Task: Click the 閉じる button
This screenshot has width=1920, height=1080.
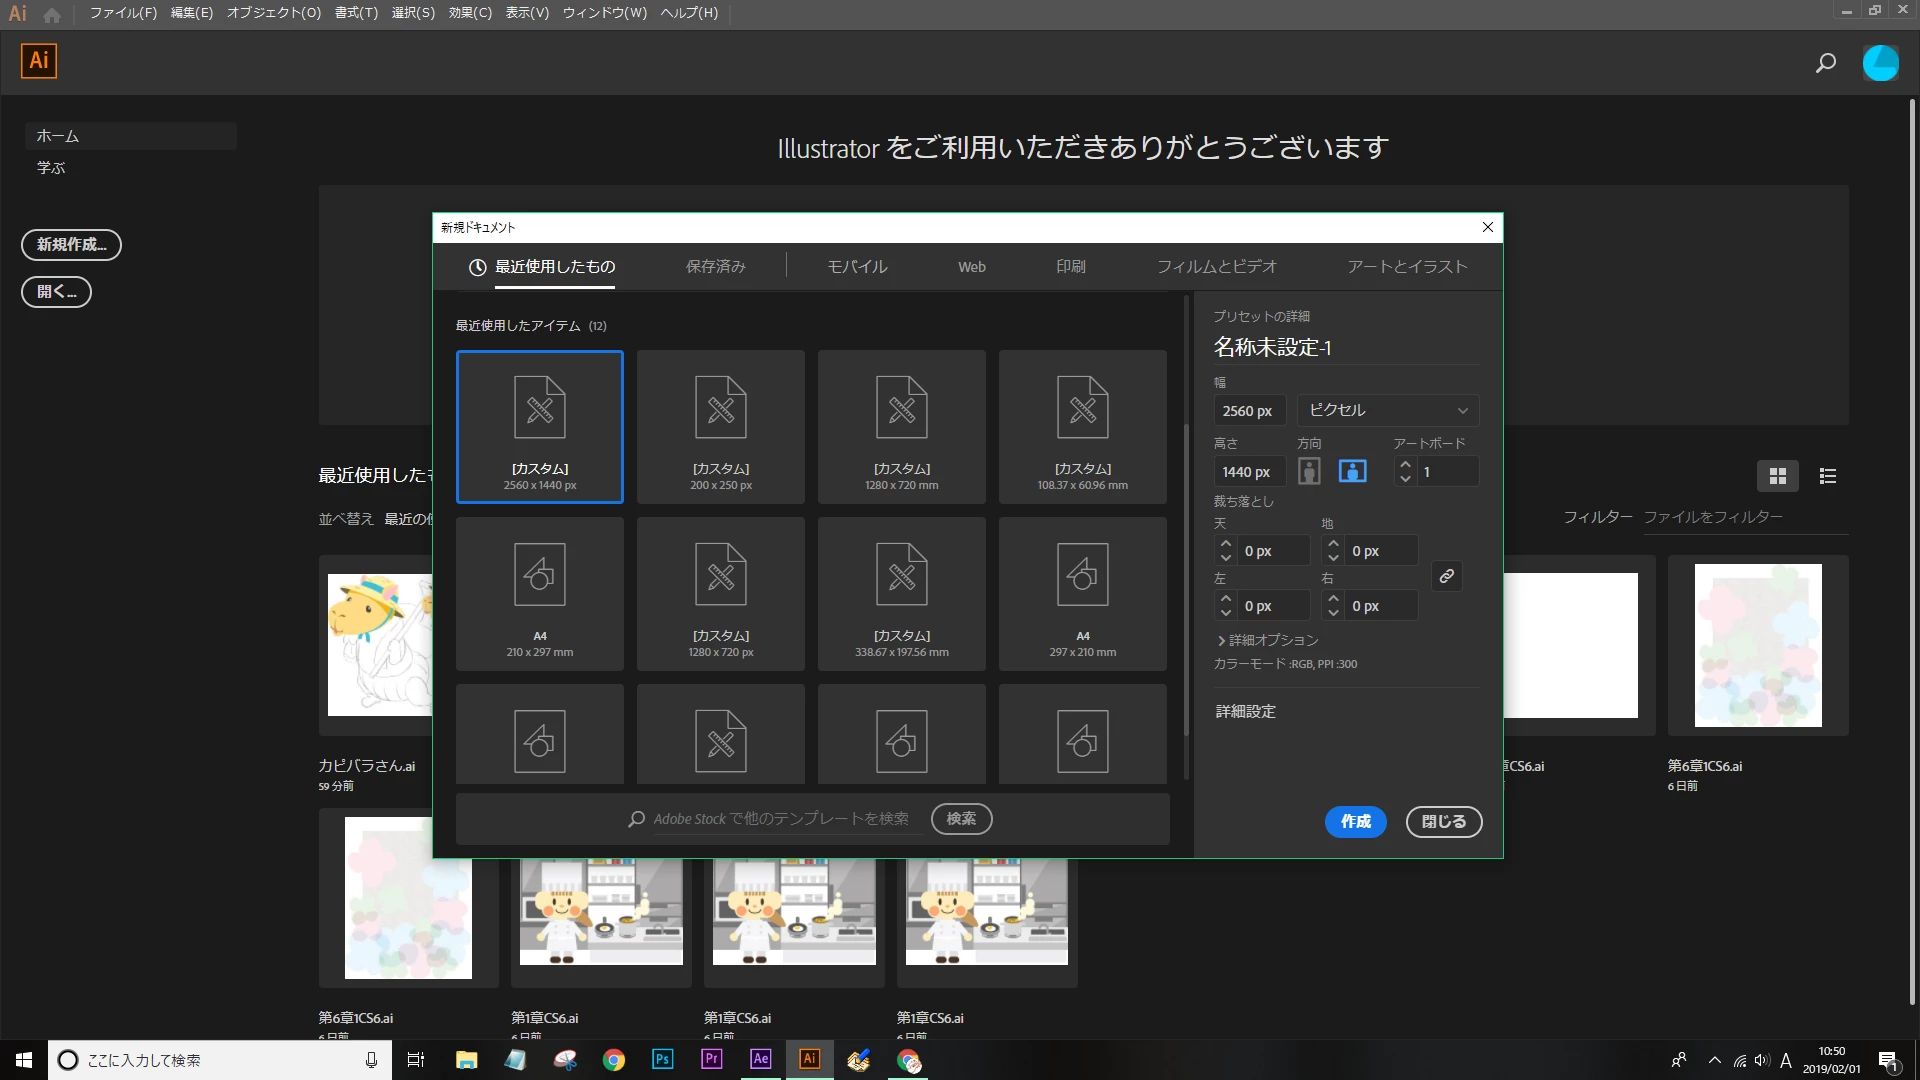Action: click(x=1443, y=821)
